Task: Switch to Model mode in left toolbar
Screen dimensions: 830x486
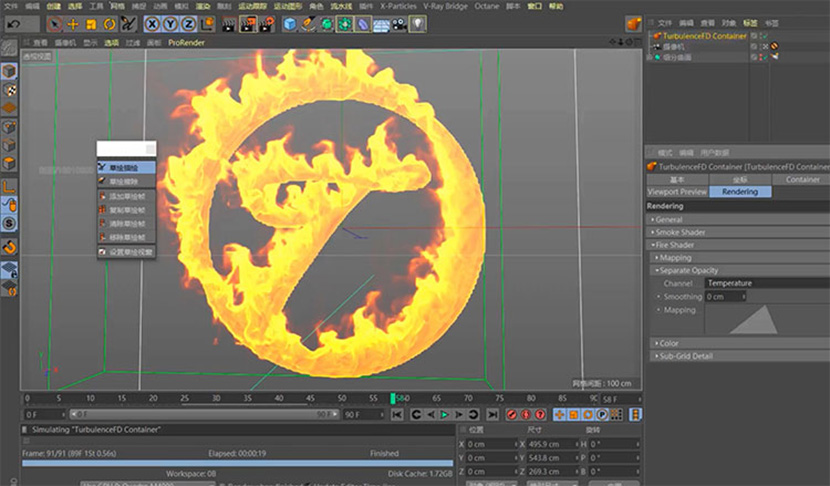Action: (9, 71)
